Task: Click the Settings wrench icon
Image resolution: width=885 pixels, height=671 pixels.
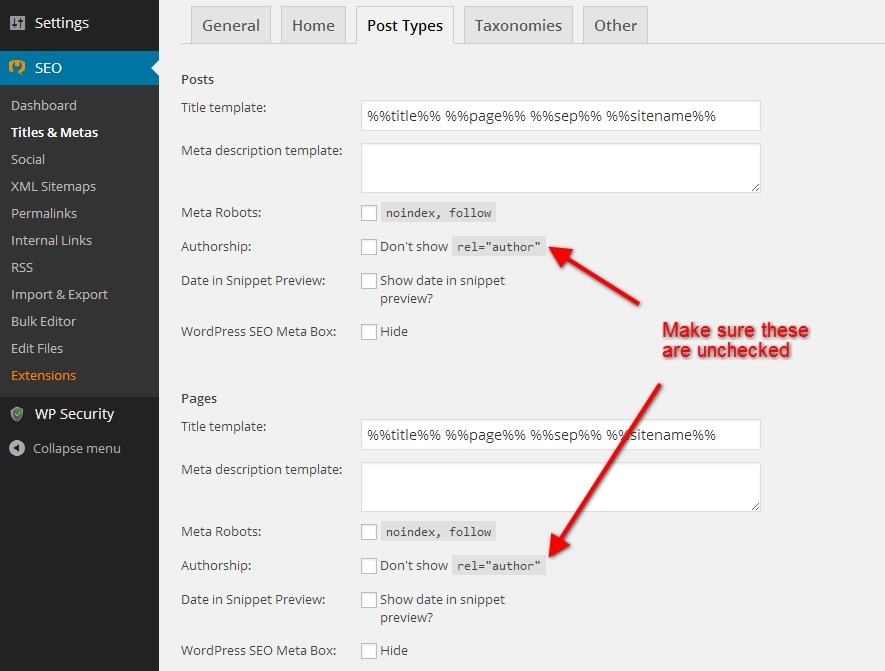Action: coord(17,21)
